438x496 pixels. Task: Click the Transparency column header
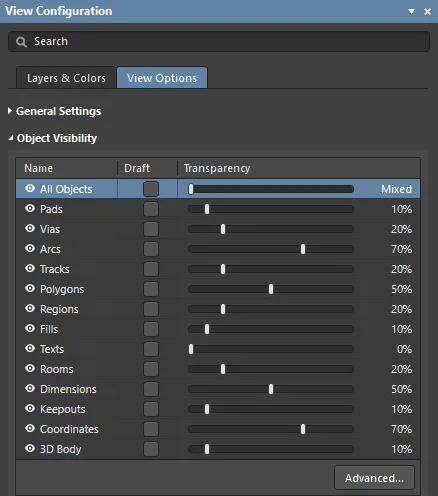click(x=217, y=168)
